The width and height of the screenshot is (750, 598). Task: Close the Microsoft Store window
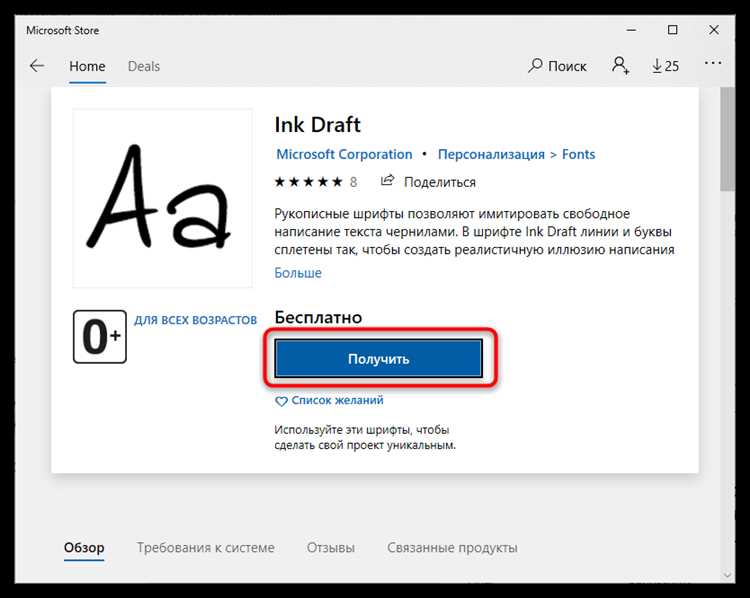[714, 30]
